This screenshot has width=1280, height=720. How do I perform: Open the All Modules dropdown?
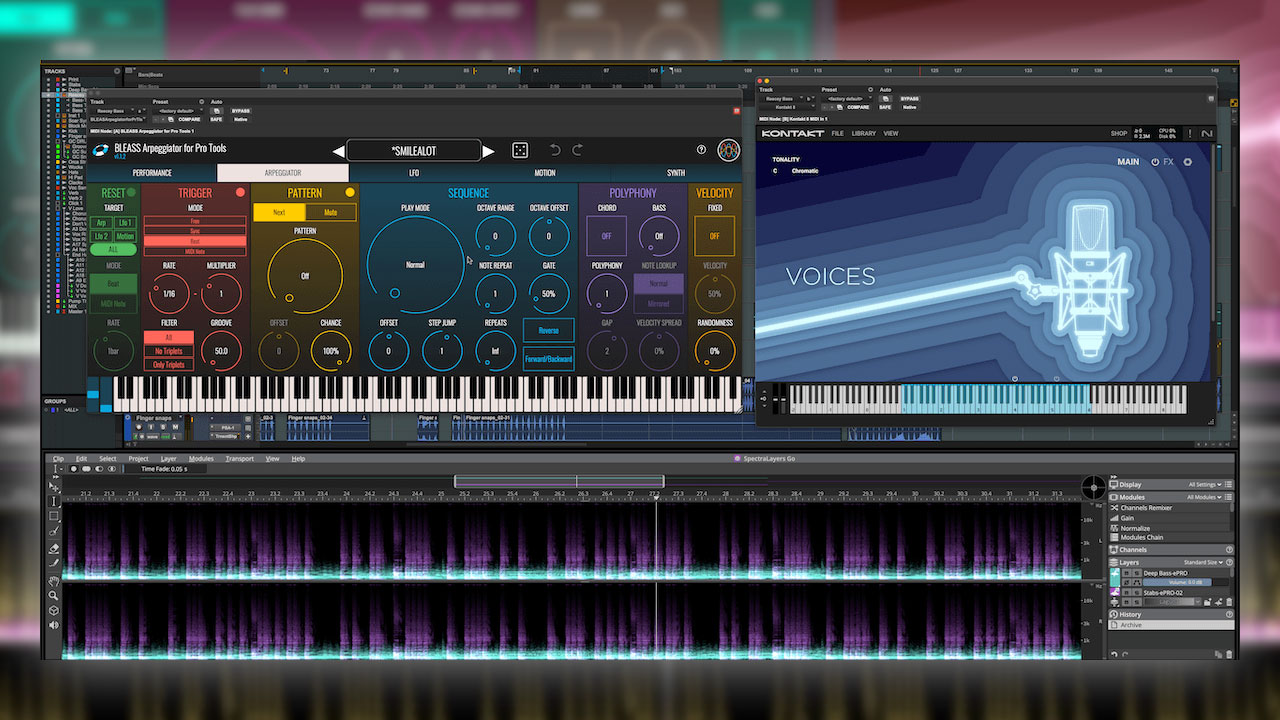point(1205,497)
